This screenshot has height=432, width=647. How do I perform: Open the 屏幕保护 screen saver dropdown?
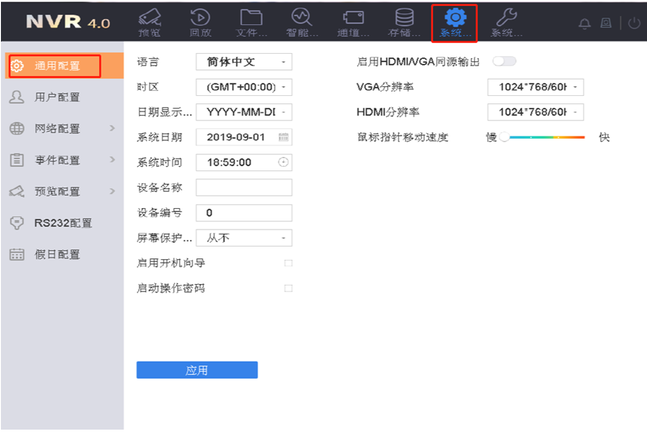pos(243,238)
